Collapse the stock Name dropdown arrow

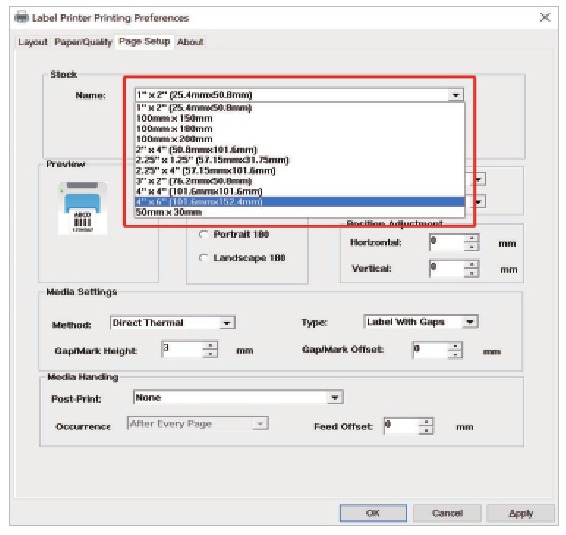456,95
